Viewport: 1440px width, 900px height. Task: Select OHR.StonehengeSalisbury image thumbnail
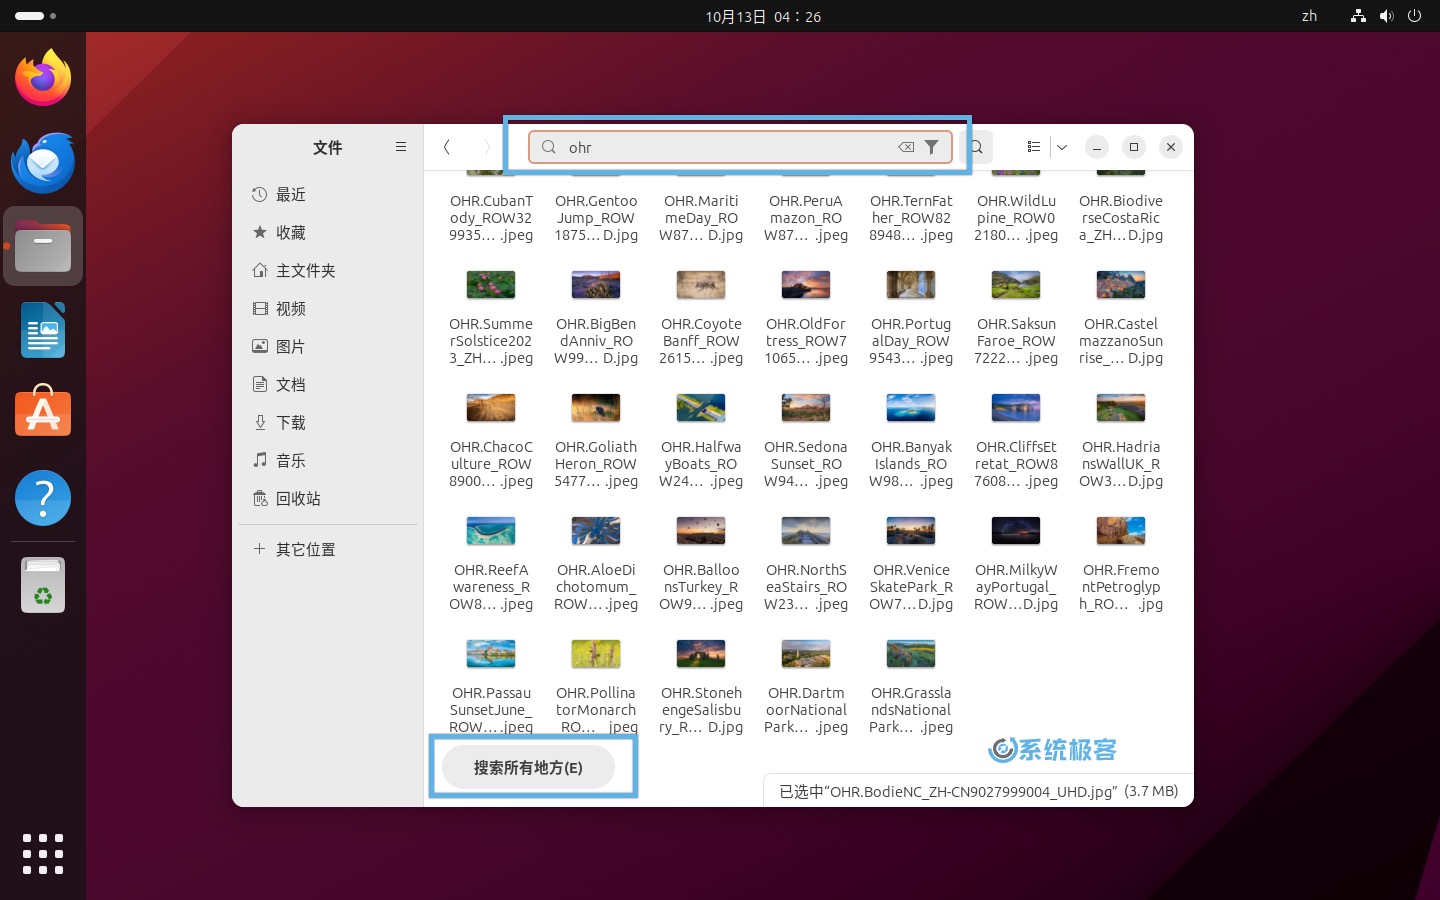click(x=701, y=654)
